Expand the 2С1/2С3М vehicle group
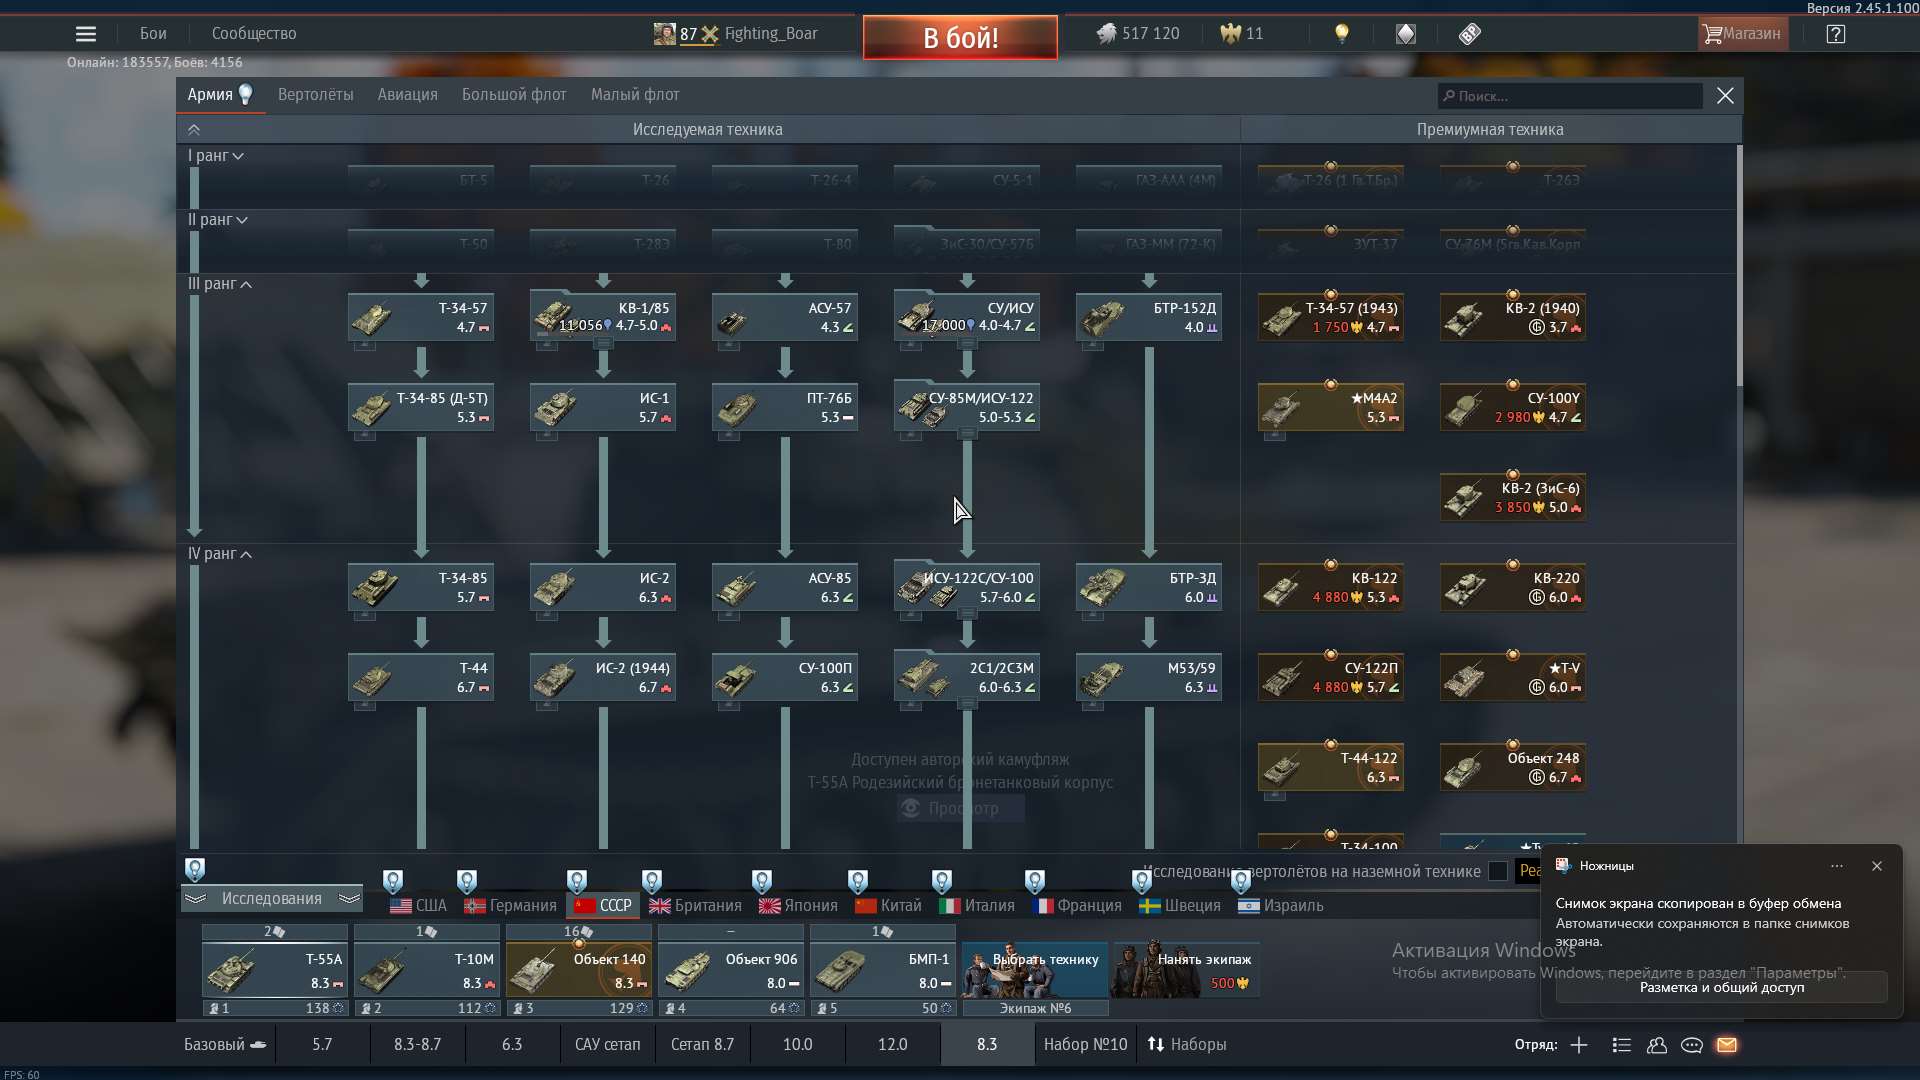Image resolution: width=1920 pixels, height=1080 pixels. (967, 704)
